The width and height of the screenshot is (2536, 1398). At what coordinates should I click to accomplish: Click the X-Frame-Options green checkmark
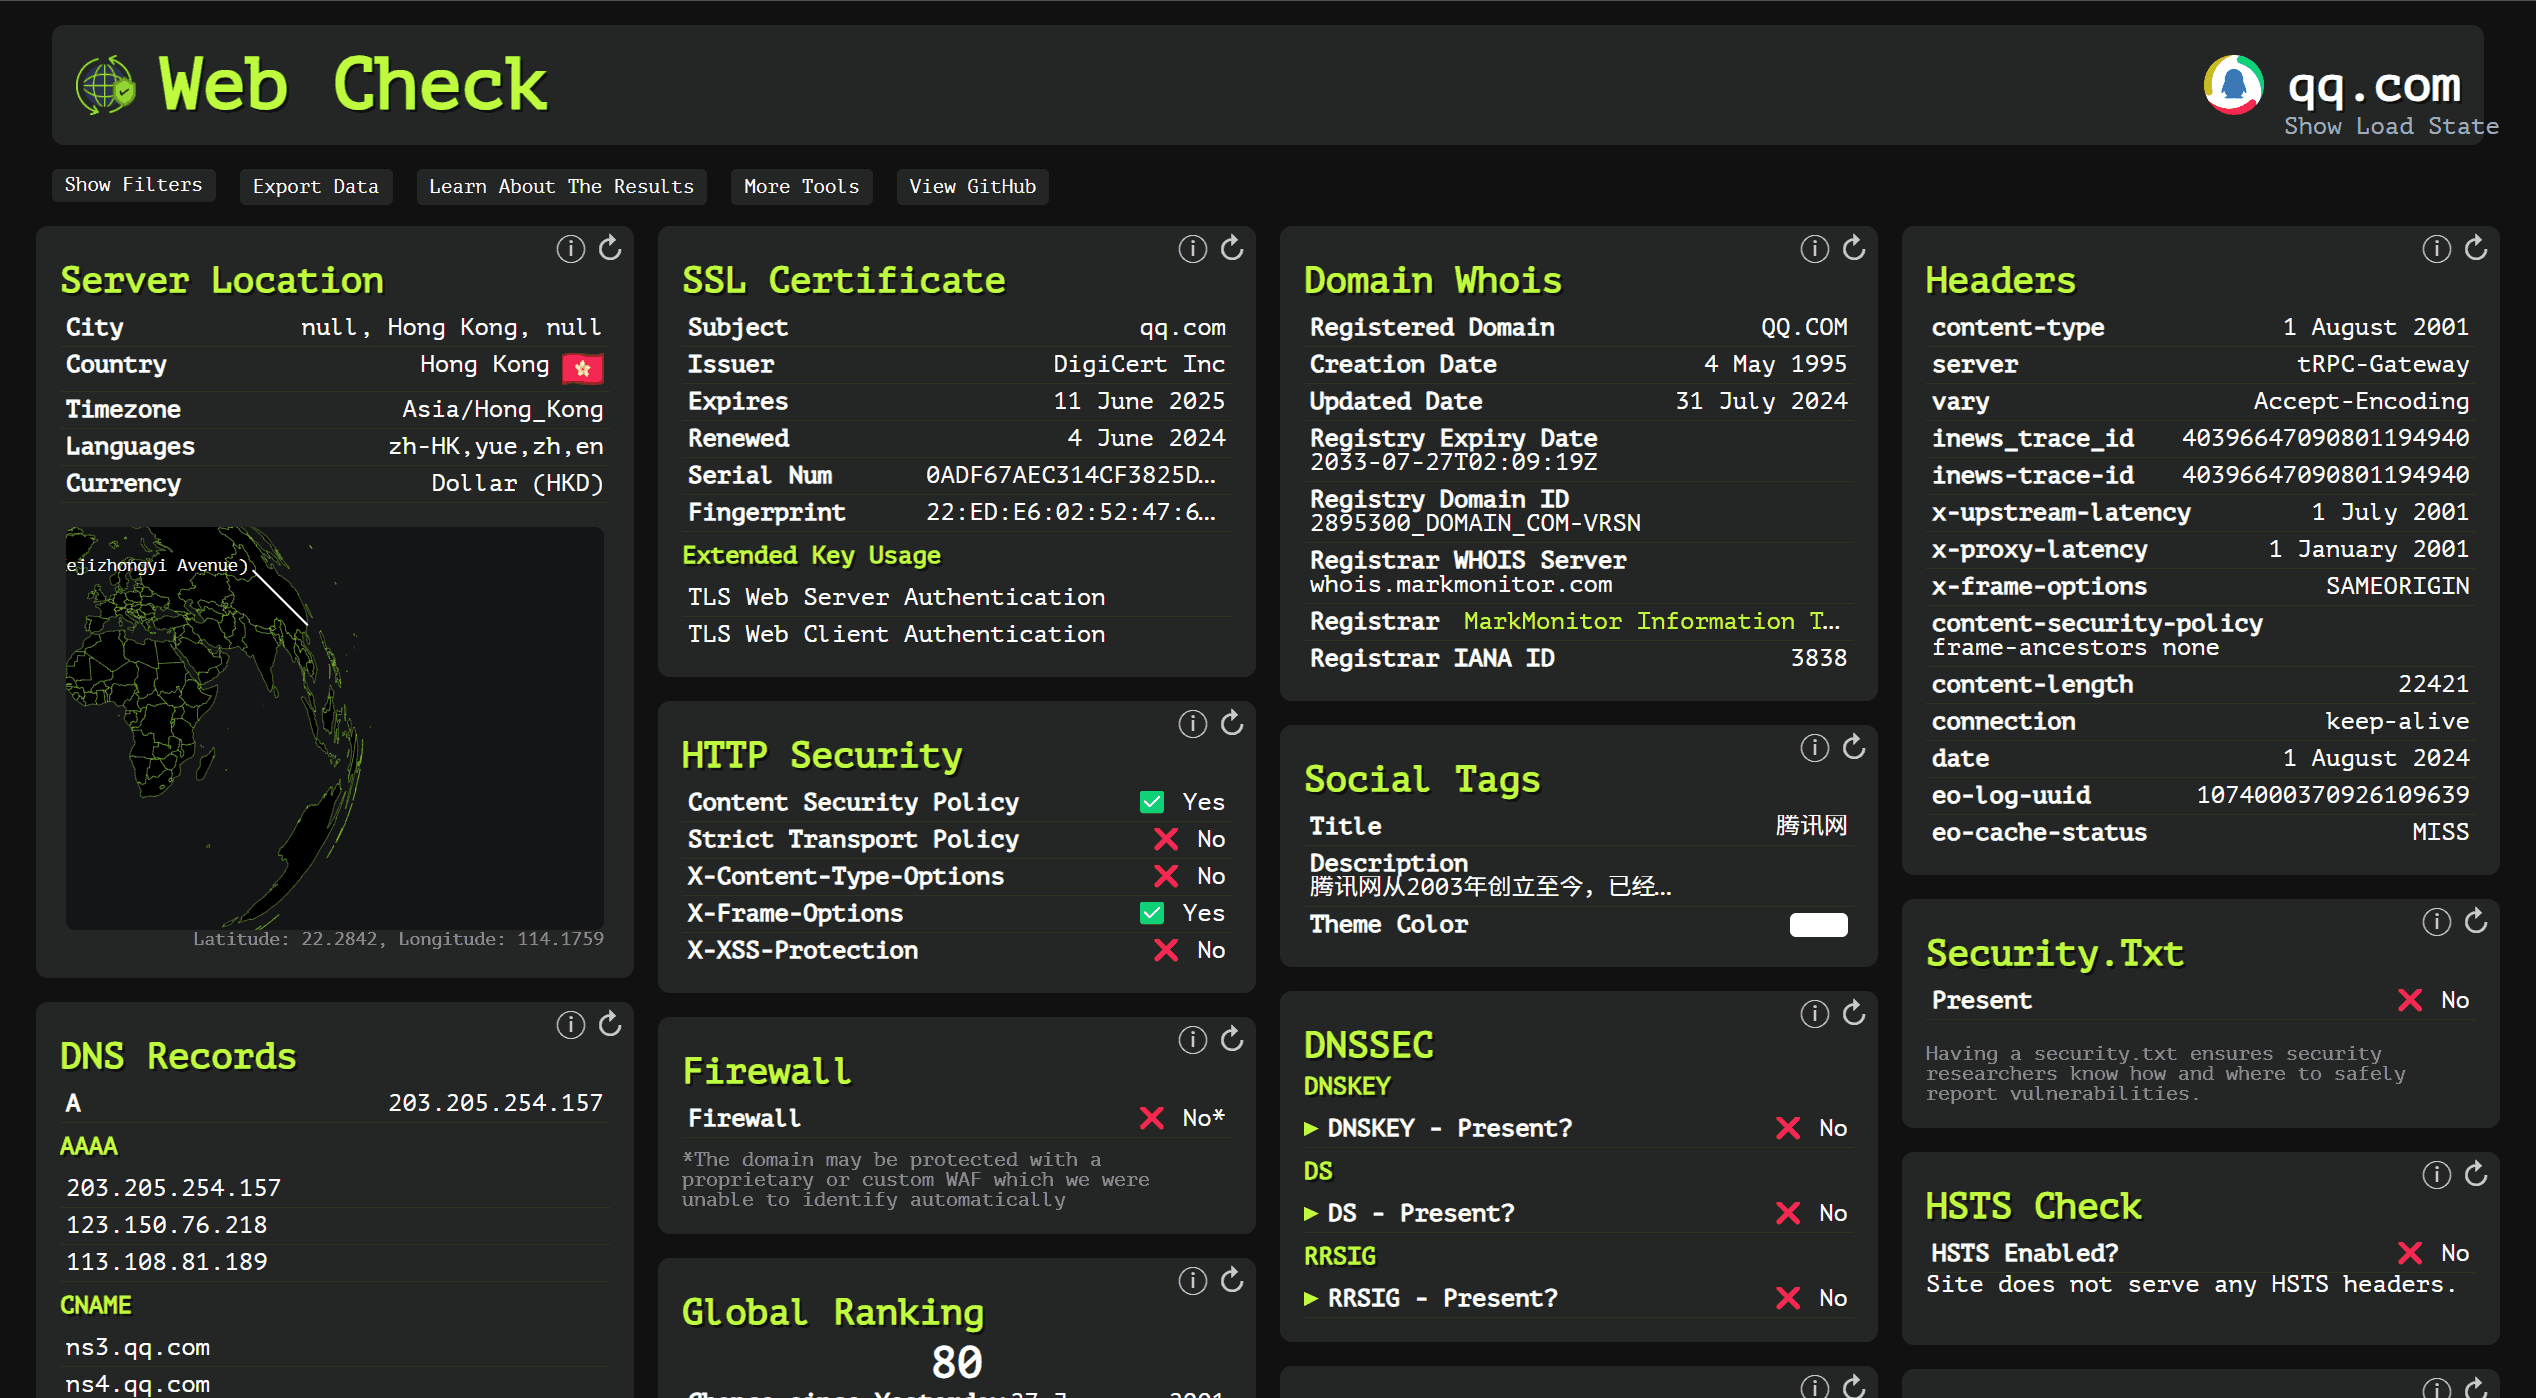click(1152, 913)
